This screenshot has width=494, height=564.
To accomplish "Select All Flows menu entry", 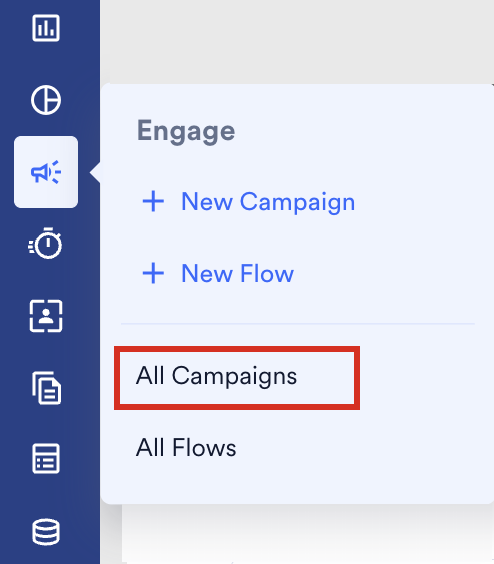I will (x=186, y=447).
